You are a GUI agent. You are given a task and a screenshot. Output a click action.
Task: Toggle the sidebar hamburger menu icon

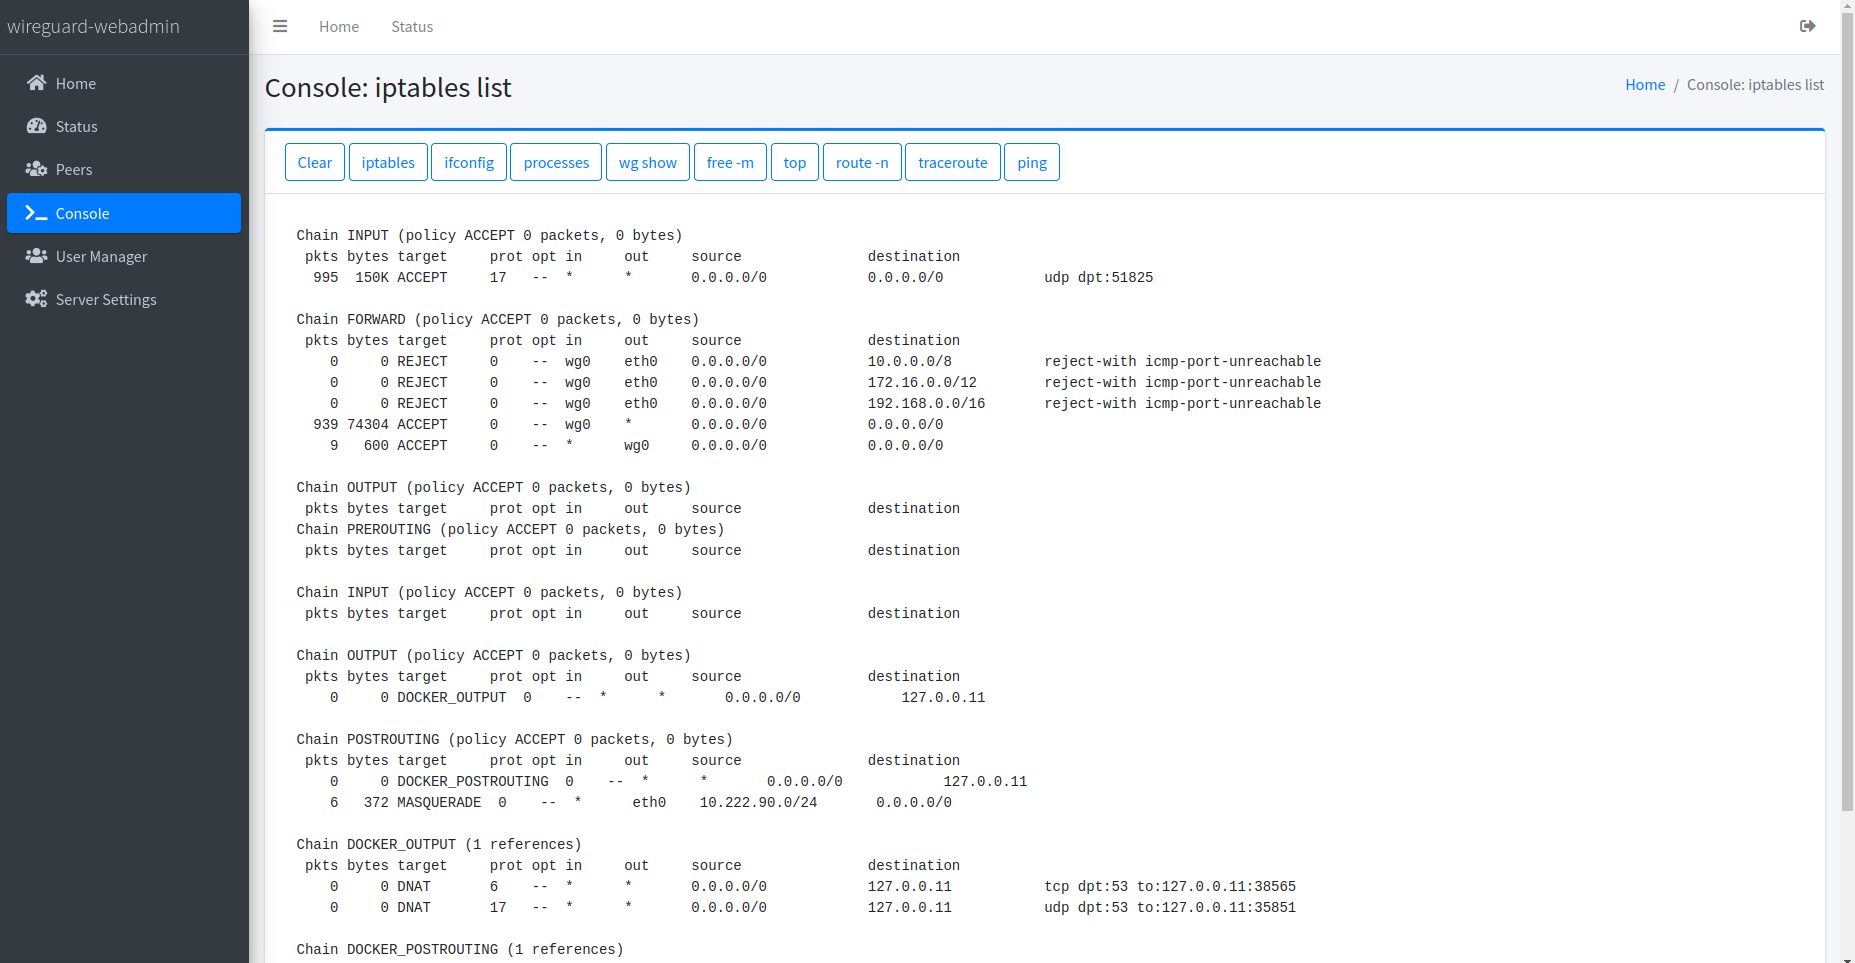click(x=280, y=27)
